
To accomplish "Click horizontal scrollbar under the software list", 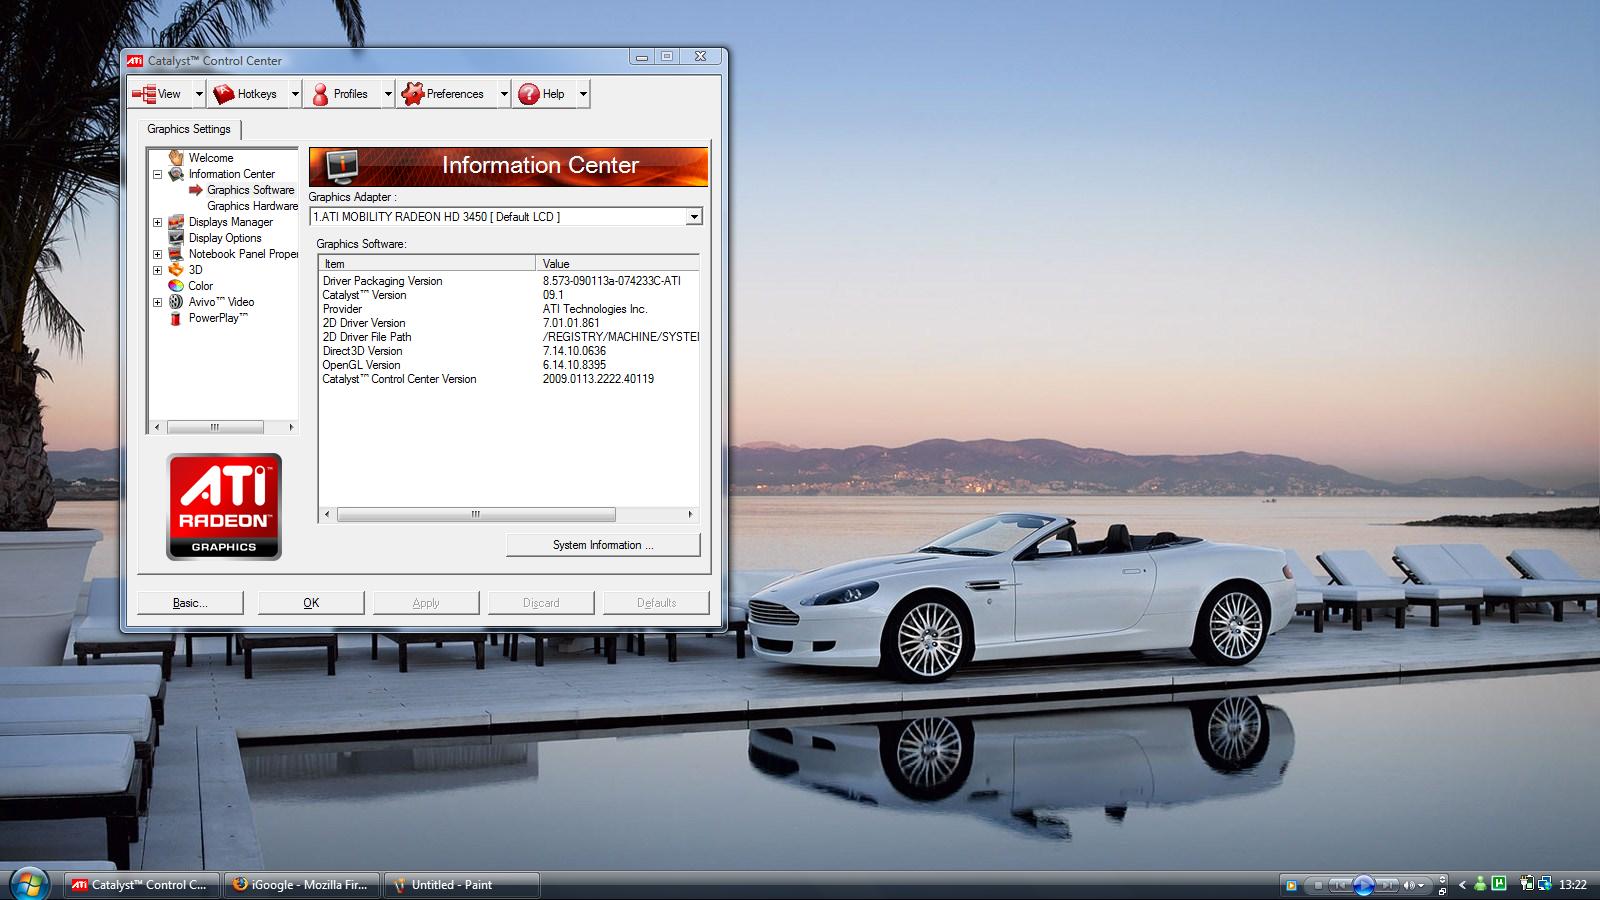I will click(476, 515).
